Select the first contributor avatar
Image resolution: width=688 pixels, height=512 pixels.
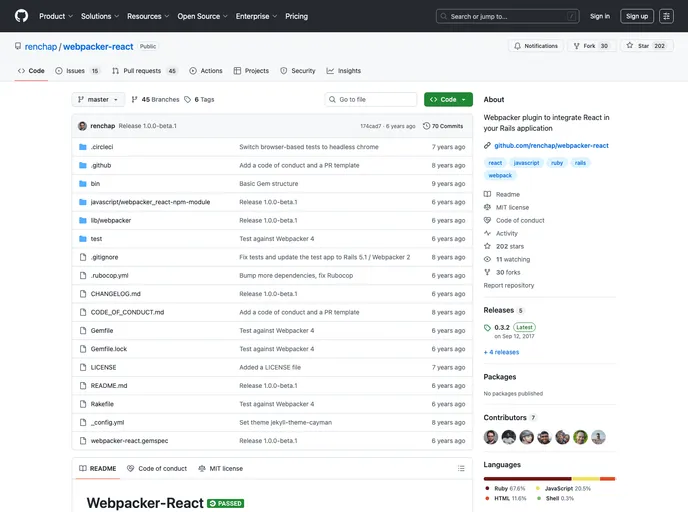[x=491, y=437]
